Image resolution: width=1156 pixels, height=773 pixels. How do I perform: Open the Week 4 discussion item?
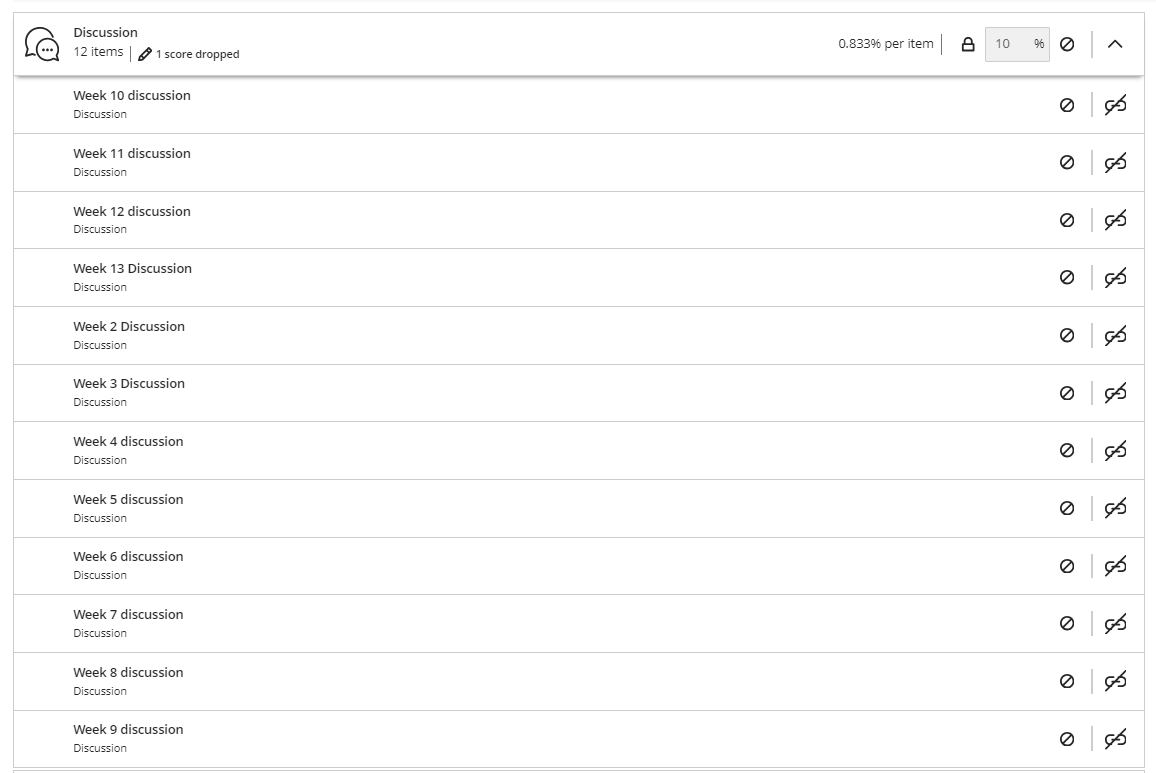click(128, 442)
